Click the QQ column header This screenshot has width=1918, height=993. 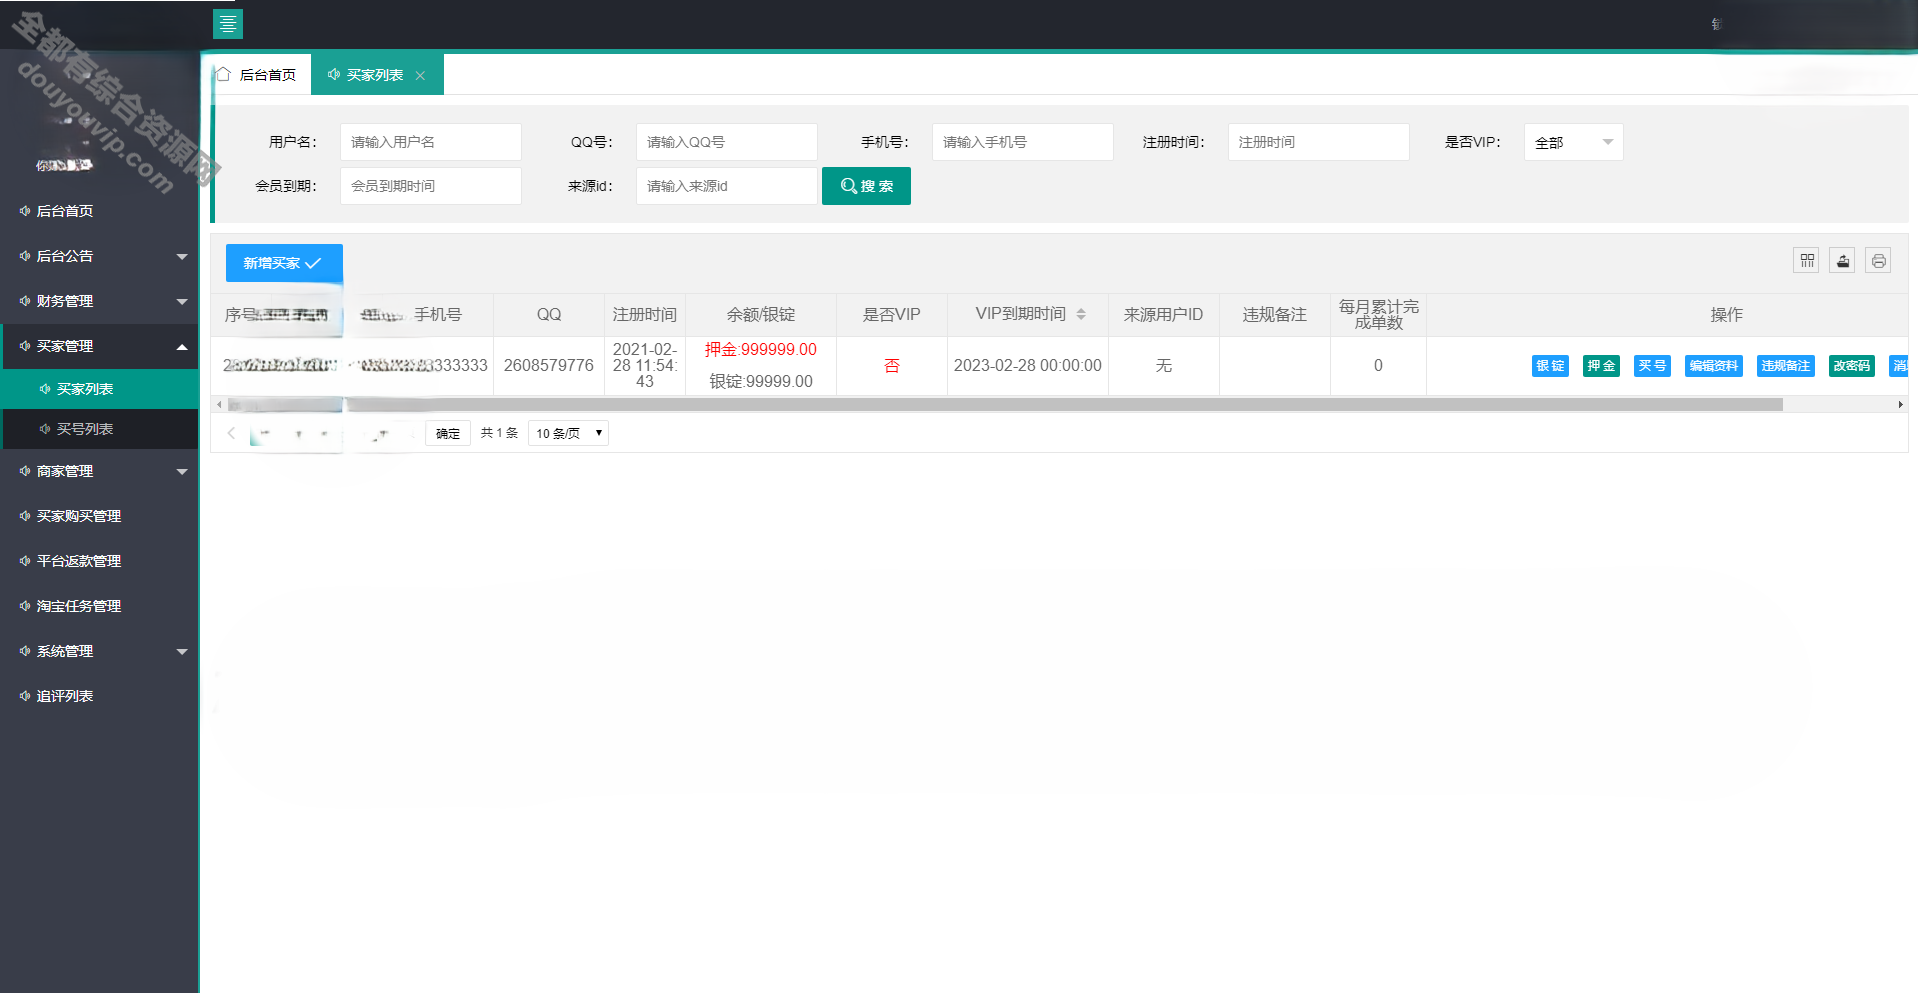pyautogui.click(x=549, y=315)
